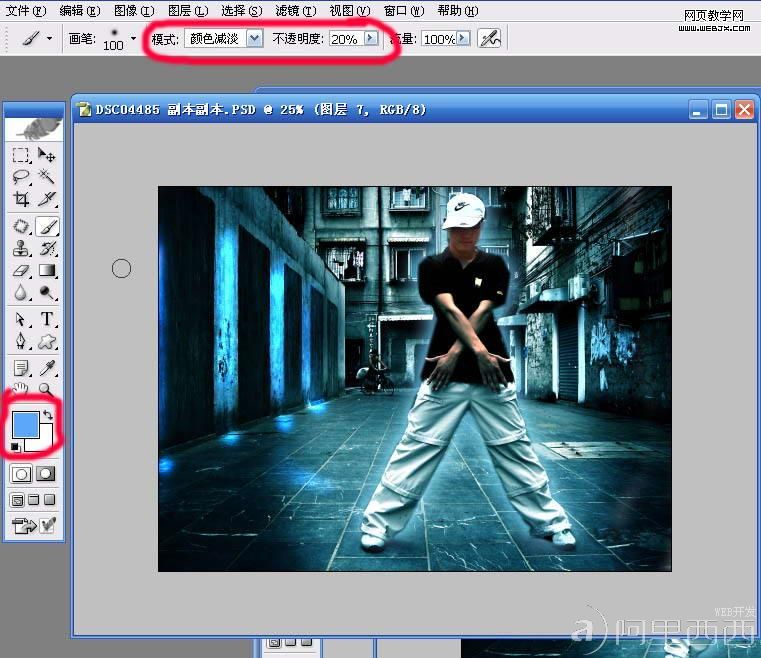Select the Rectangular Marquee tool
Viewport: 761px width, 658px height.
(21, 155)
